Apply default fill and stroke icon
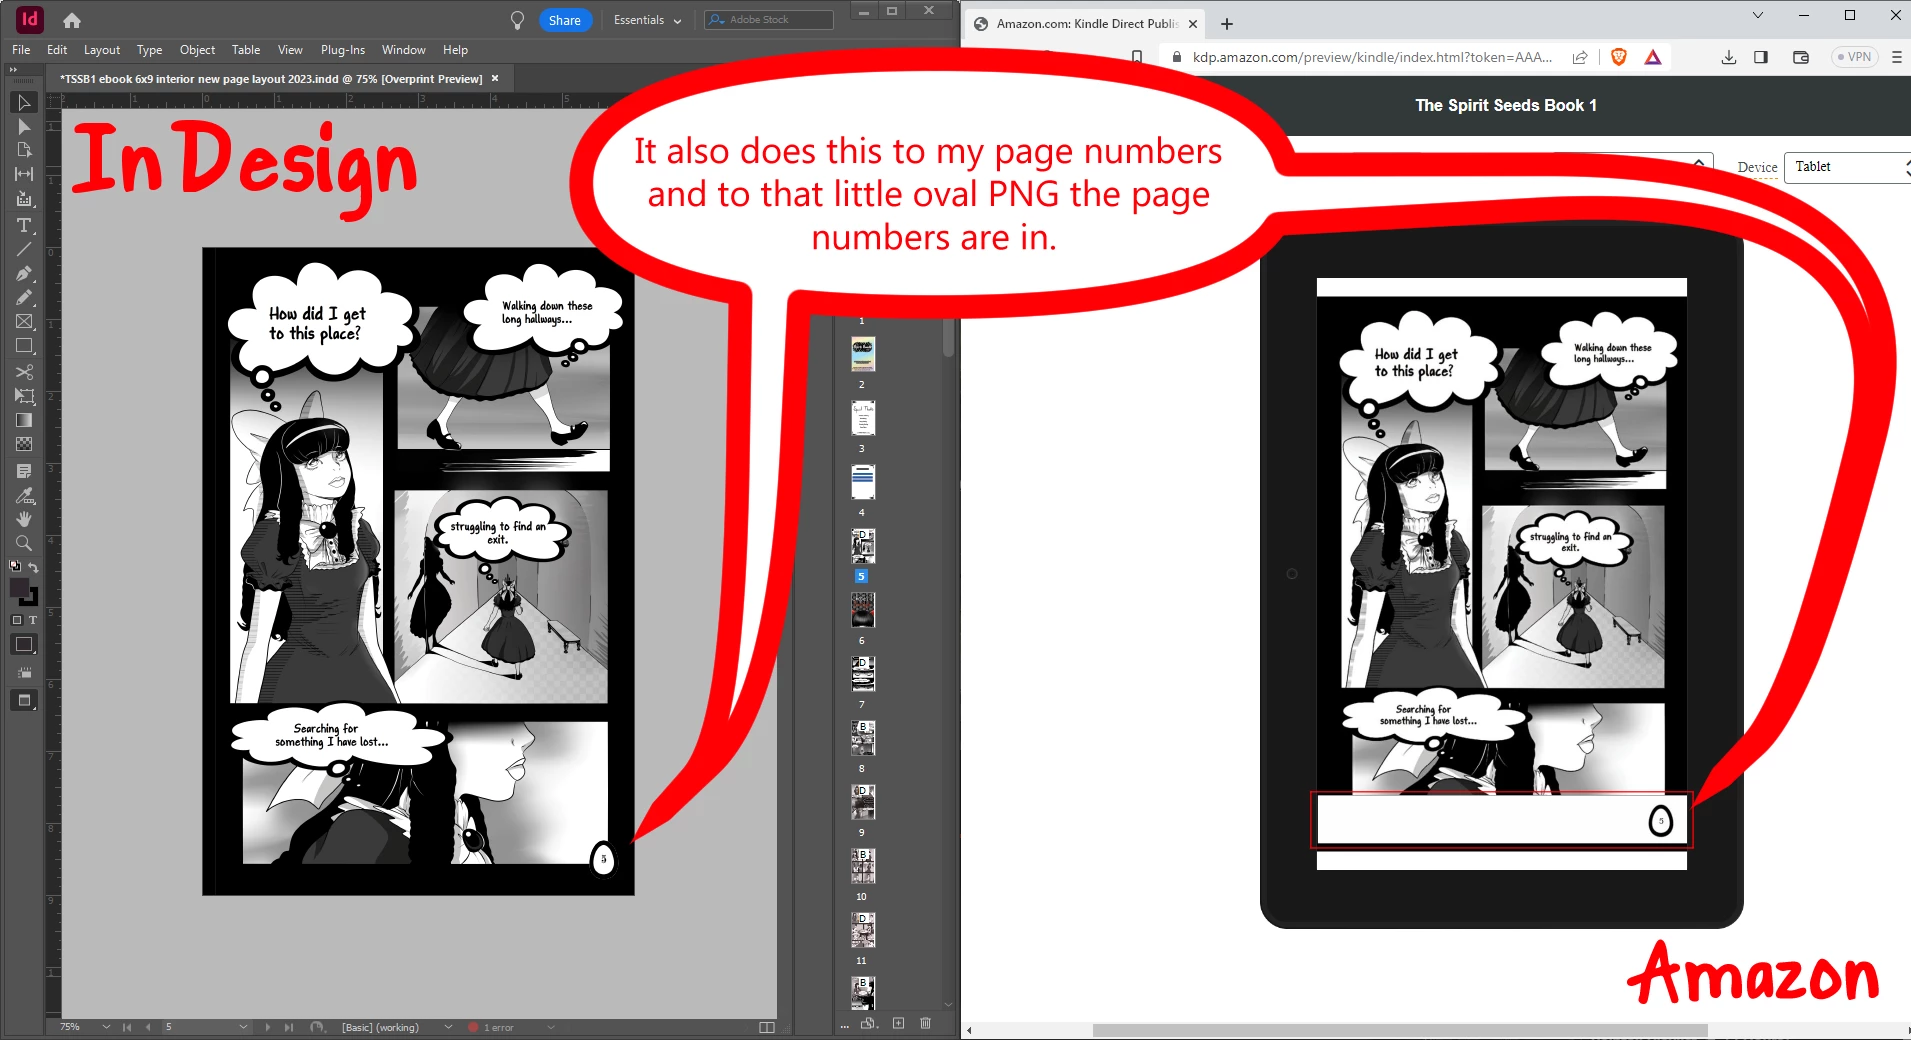Viewport: 1911px width, 1040px height. 15,567
